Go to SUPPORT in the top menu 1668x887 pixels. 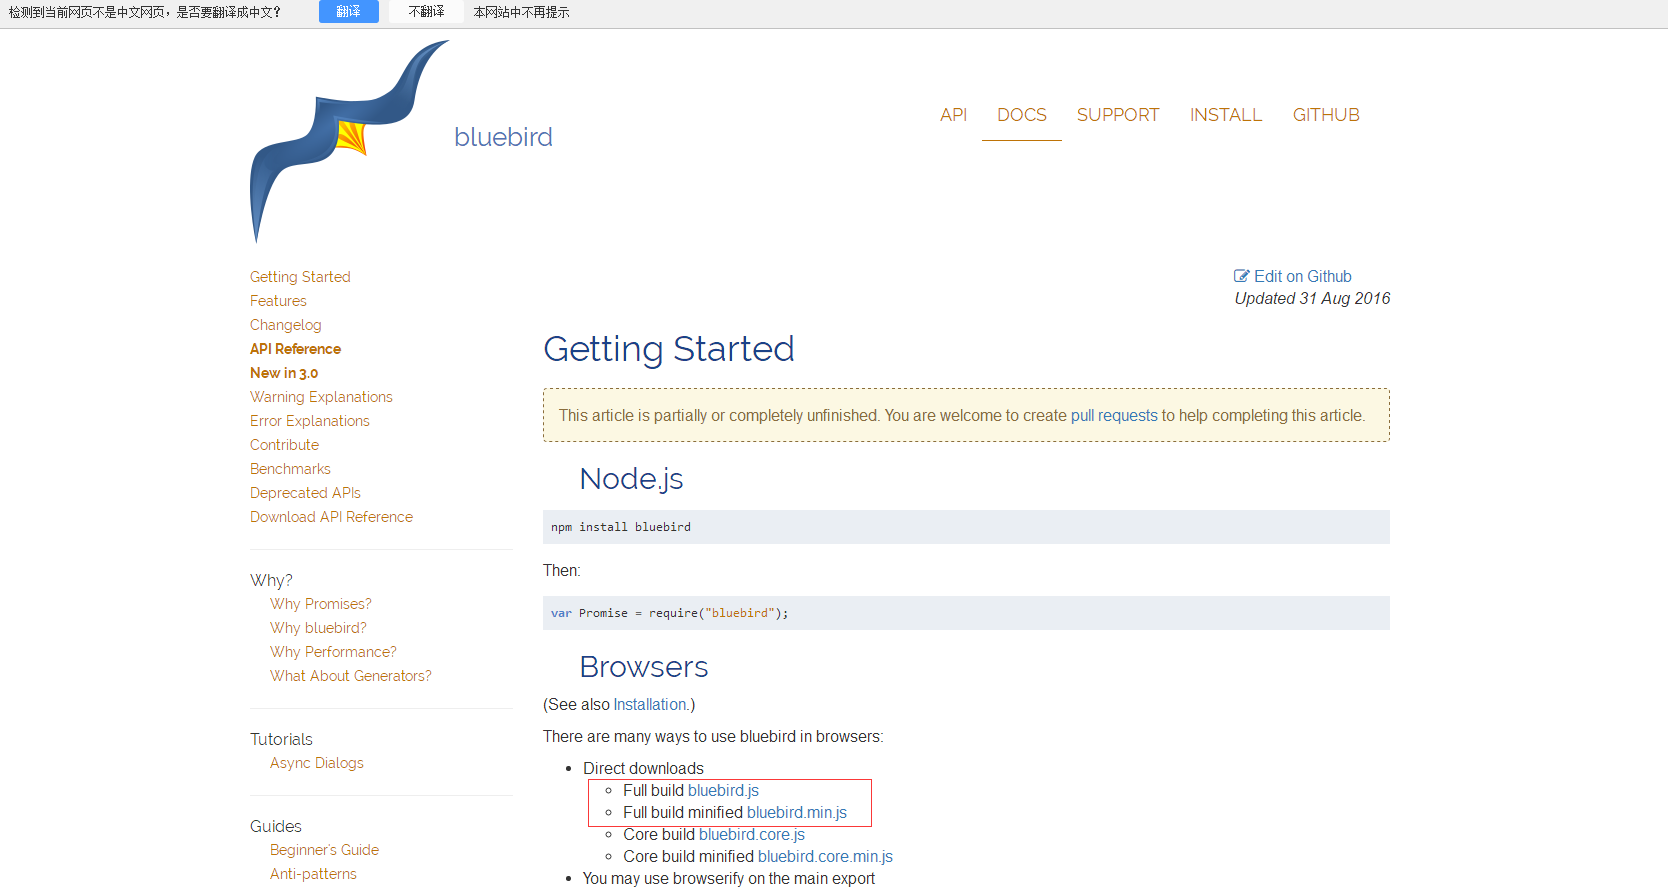tap(1118, 115)
